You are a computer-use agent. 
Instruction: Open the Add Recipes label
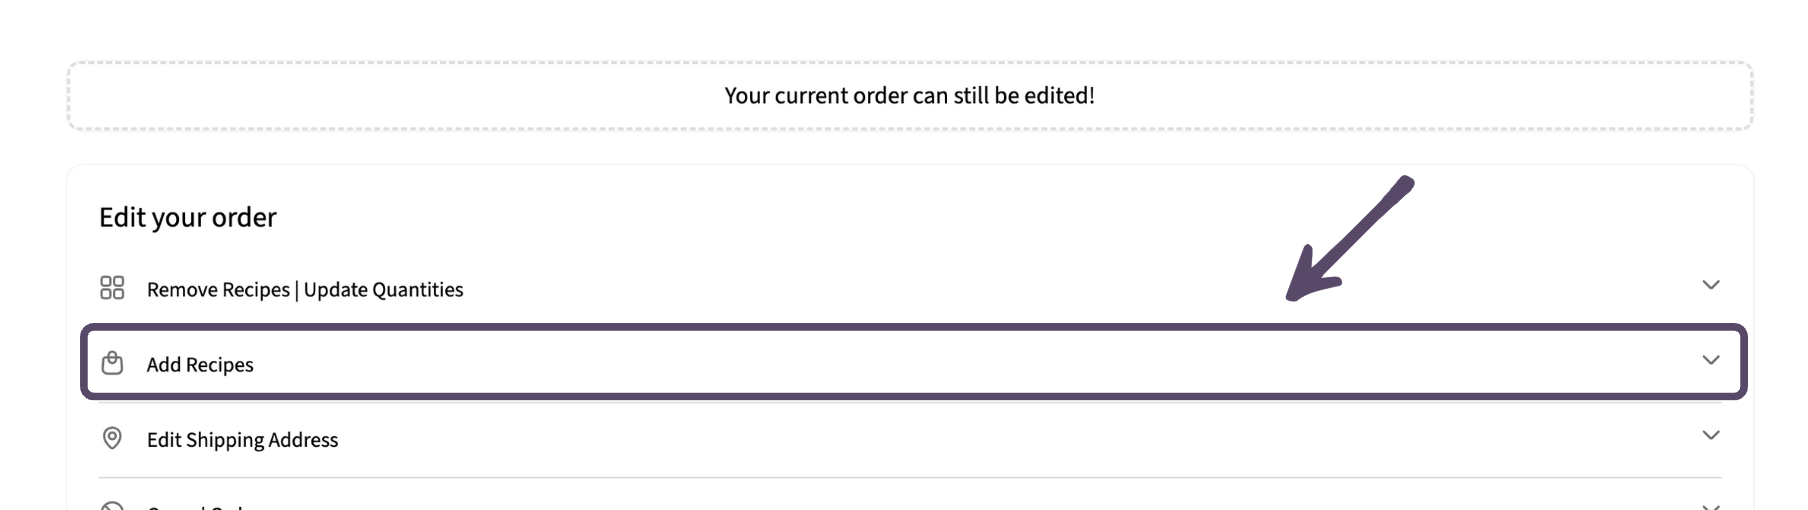(x=200, y=364)
